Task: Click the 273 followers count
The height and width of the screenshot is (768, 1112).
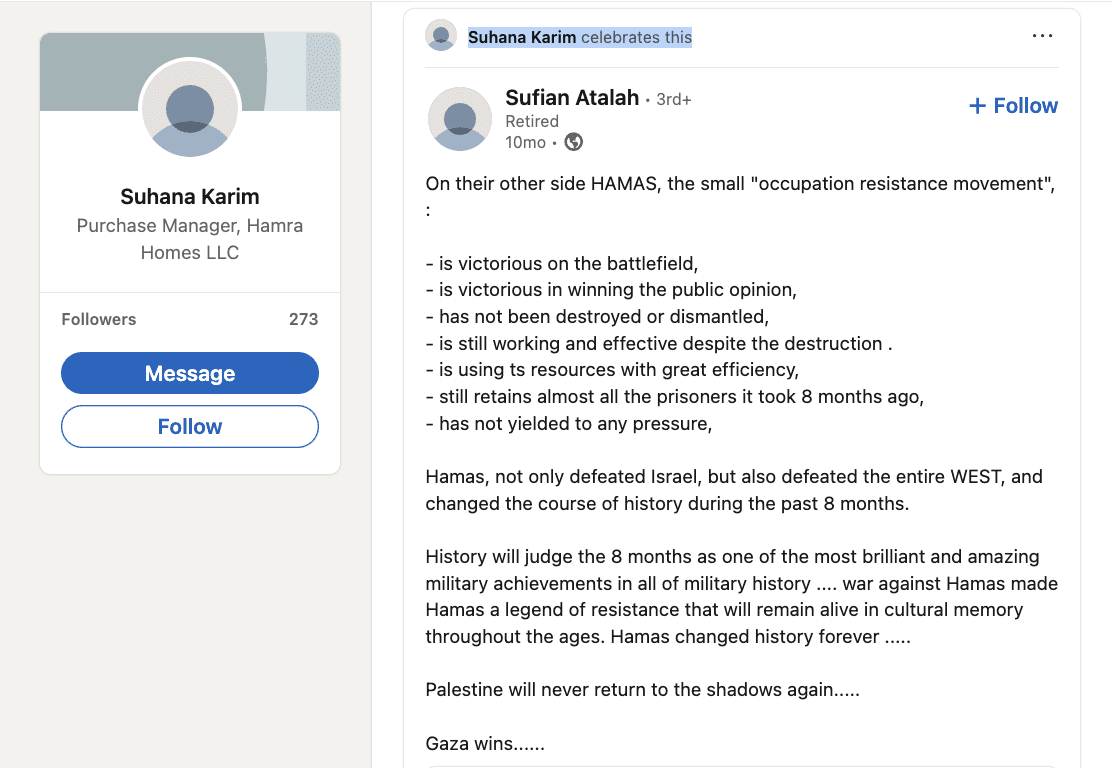Action: pyautogui.click(x=304, y=319)
